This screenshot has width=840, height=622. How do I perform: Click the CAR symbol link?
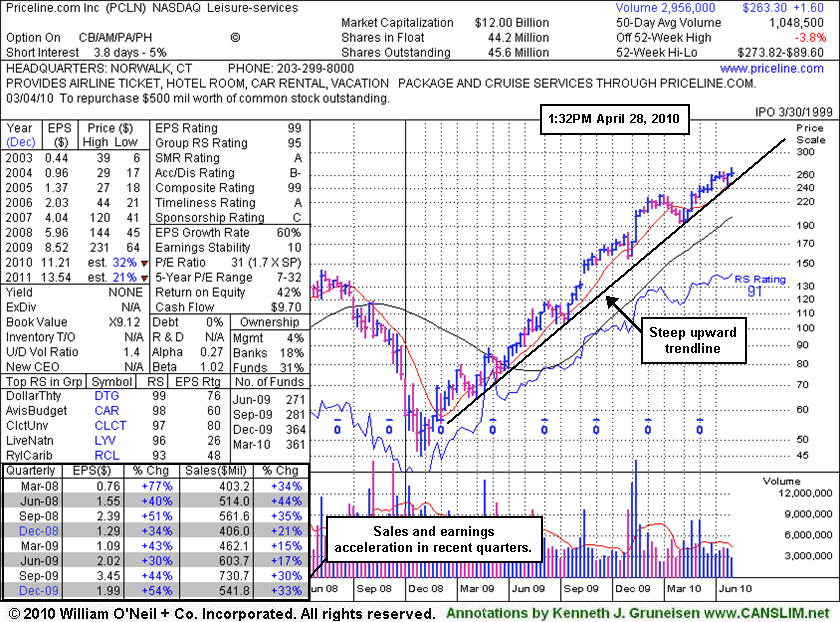[107, 411]
